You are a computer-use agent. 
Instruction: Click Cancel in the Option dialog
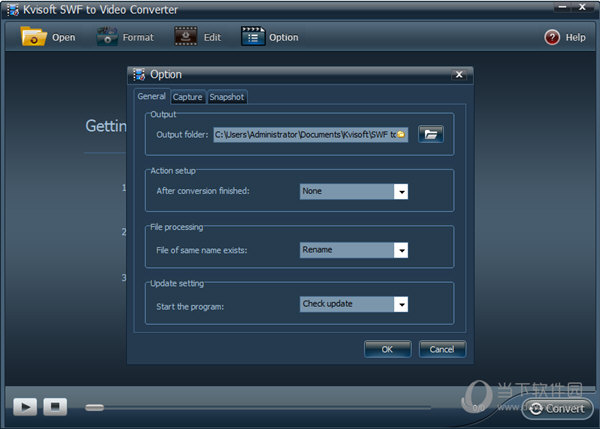click(x=442, y=349)
